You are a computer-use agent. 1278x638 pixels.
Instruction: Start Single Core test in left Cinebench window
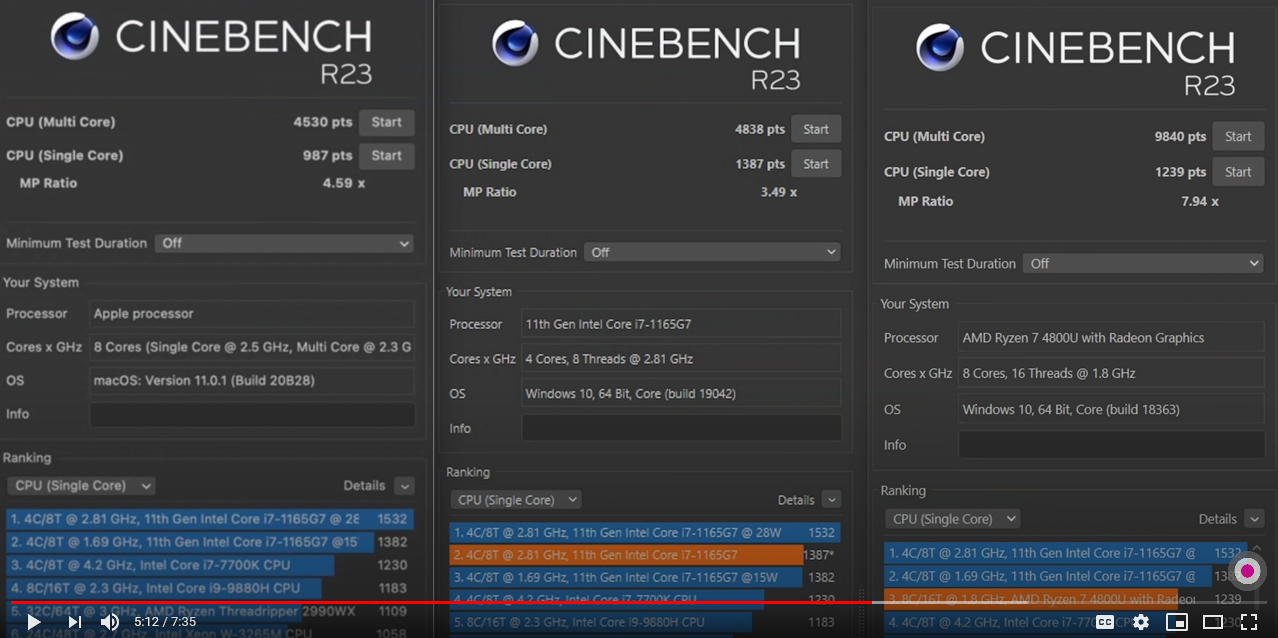pos(387,155)
